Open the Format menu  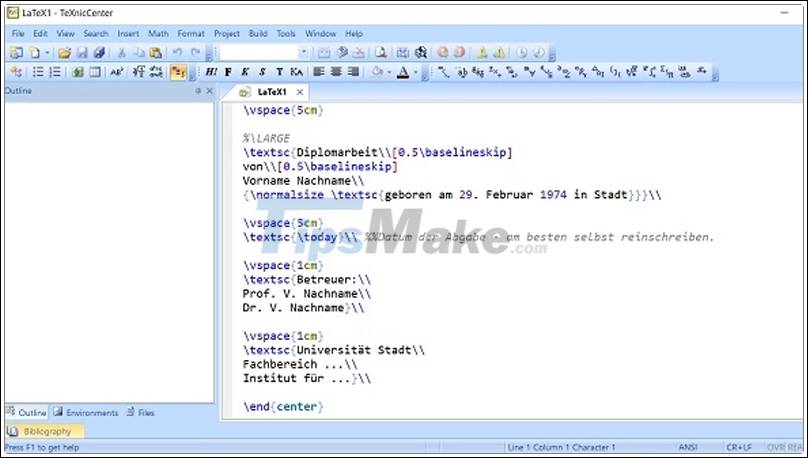click(191, 33)
